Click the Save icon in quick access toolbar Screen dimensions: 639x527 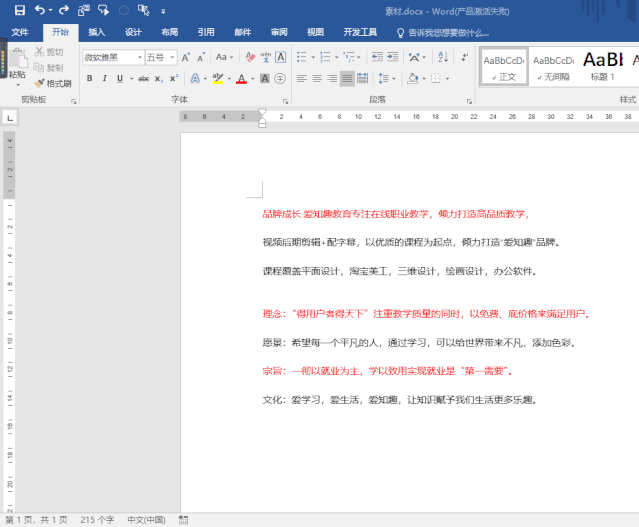point(18,10)
